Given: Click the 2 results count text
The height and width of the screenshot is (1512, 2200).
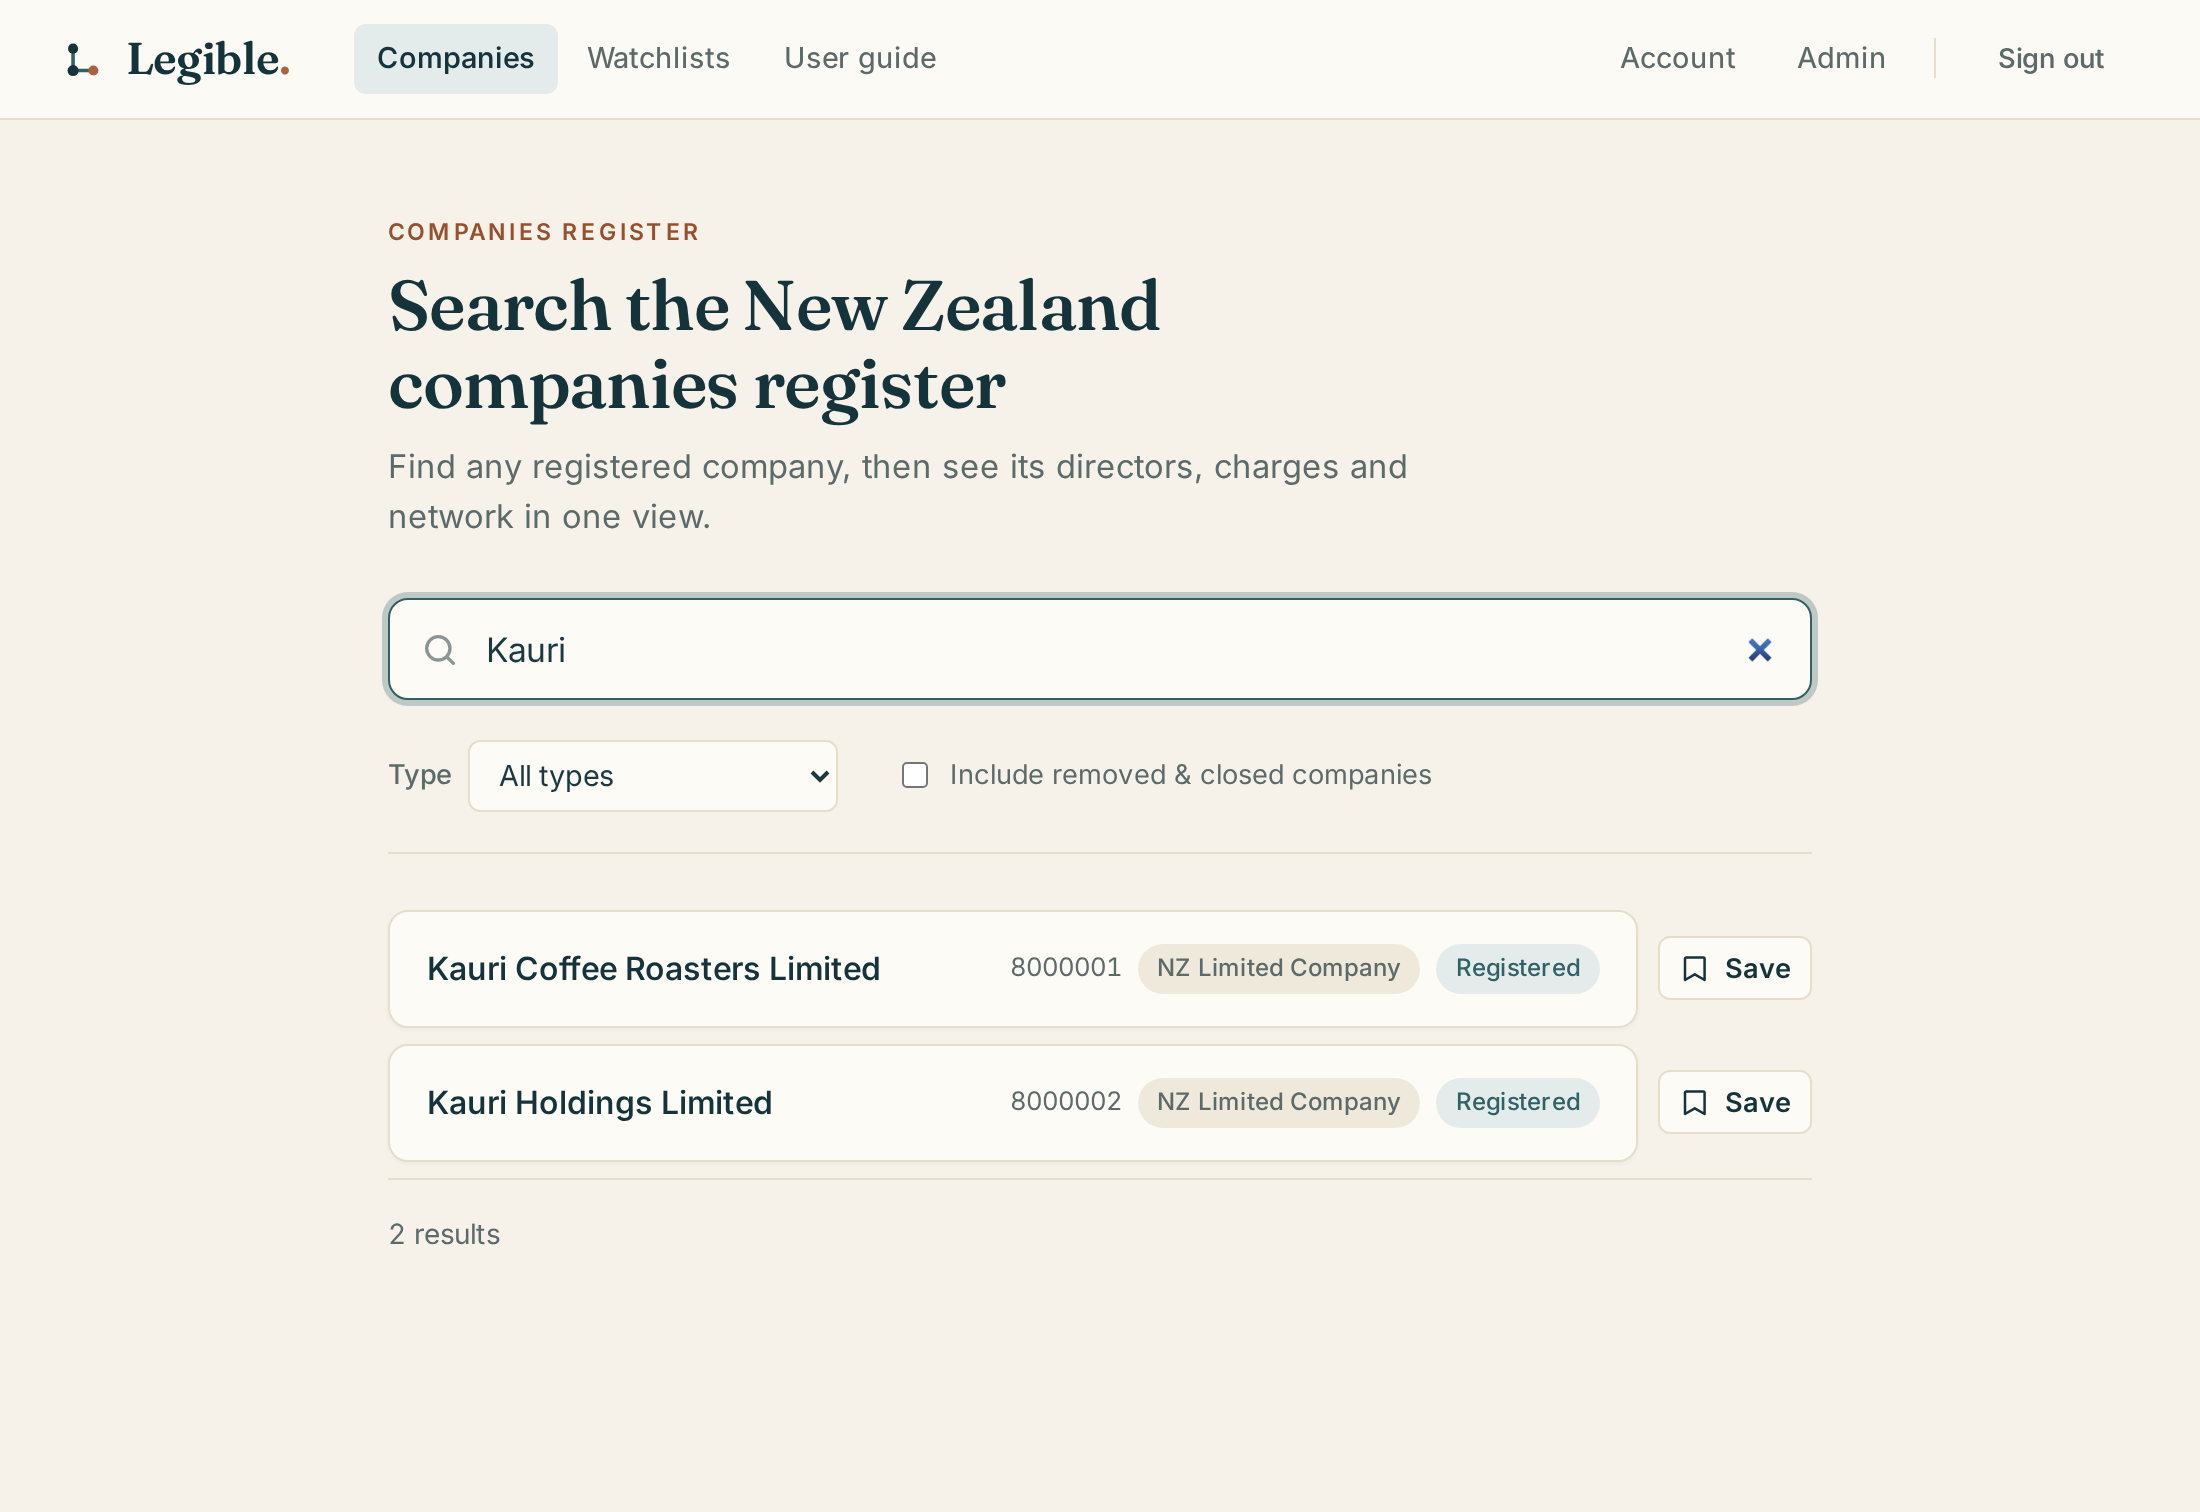Looking at the screenshot, I should 445,1234.
